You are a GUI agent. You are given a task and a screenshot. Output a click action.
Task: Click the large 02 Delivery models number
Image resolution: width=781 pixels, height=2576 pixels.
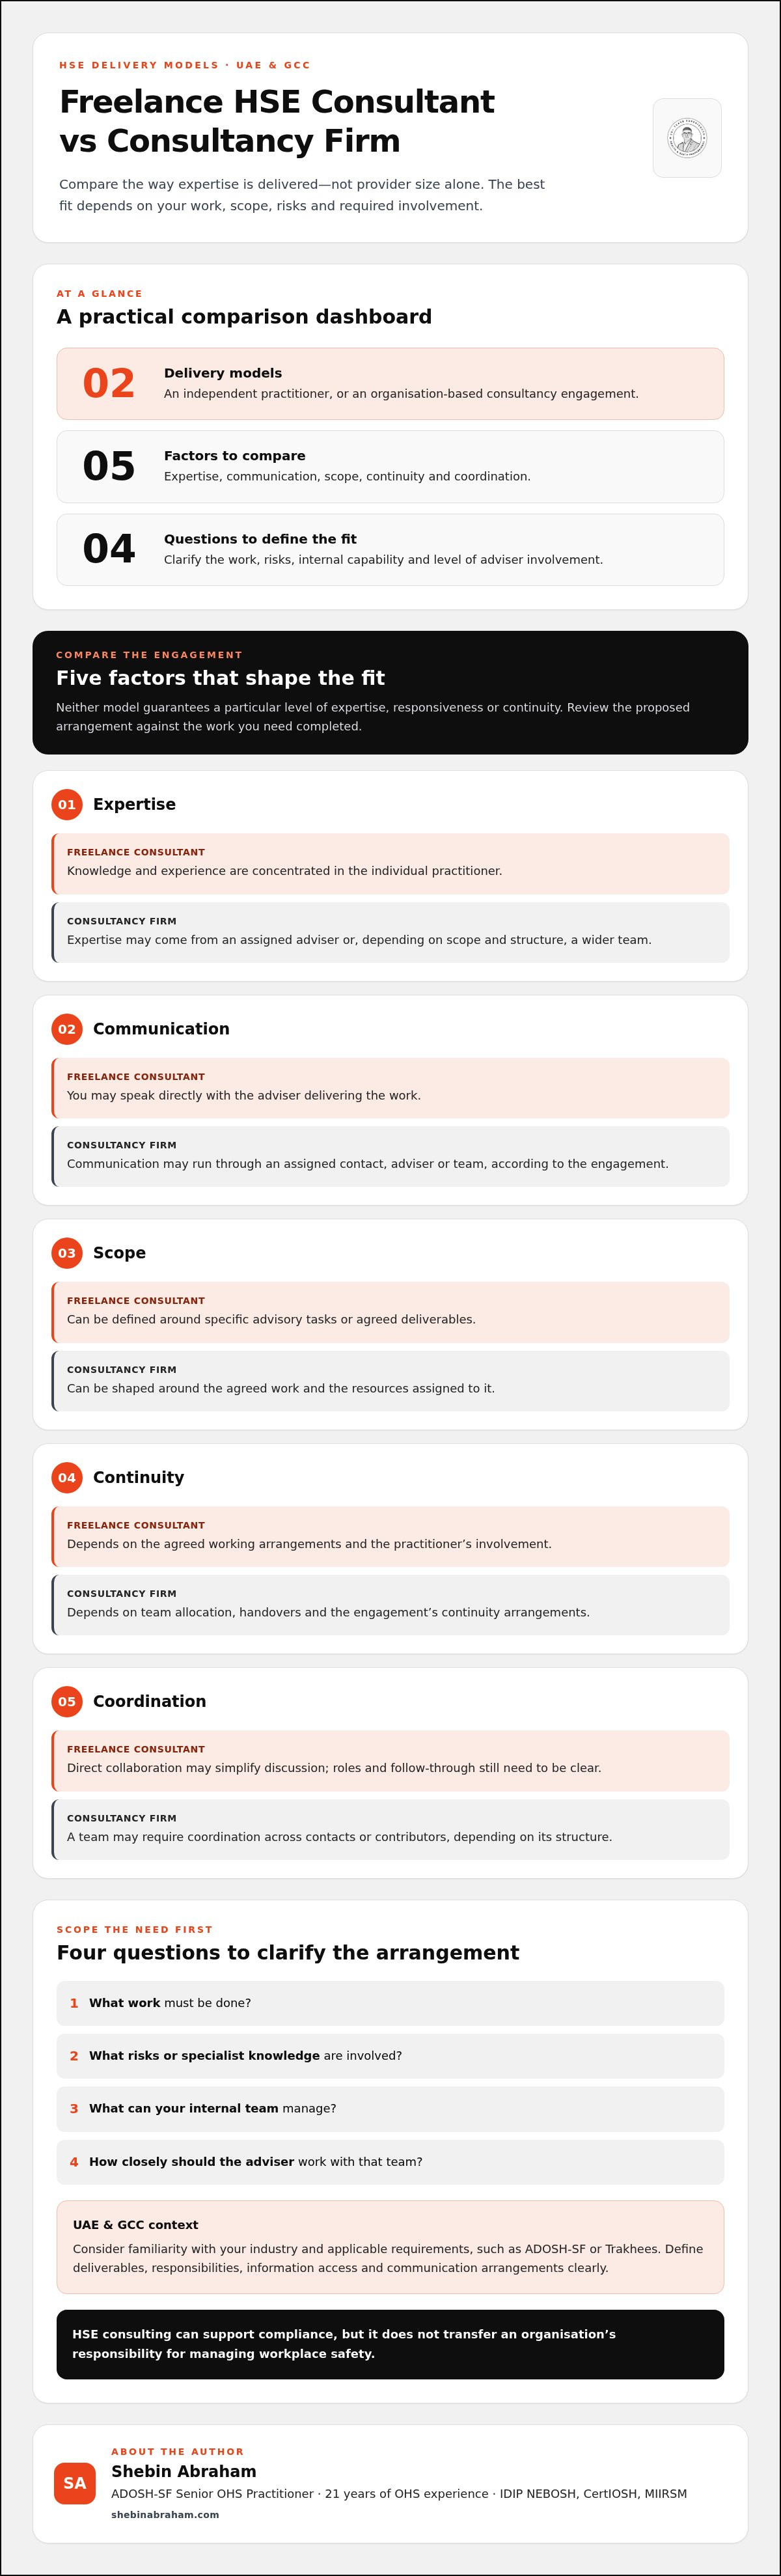pos(109,384)
